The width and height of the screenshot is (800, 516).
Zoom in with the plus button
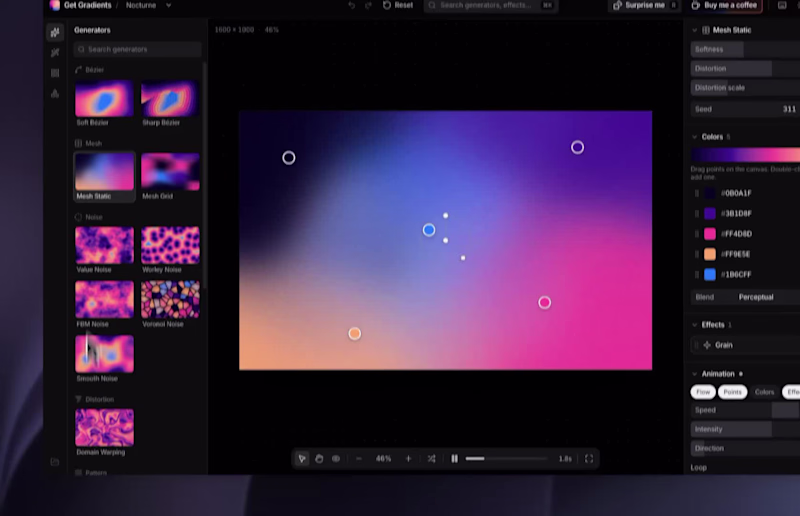[x=408, y=459]
